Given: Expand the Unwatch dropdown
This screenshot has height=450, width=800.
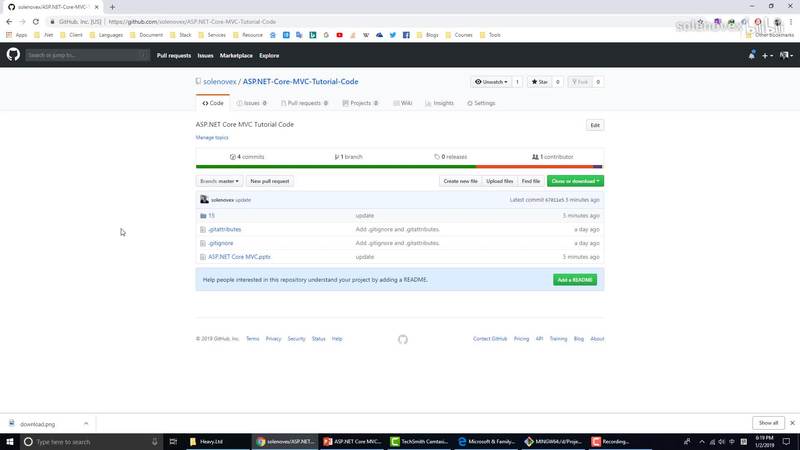Looking at the screenshot, I should coord(491,82).
